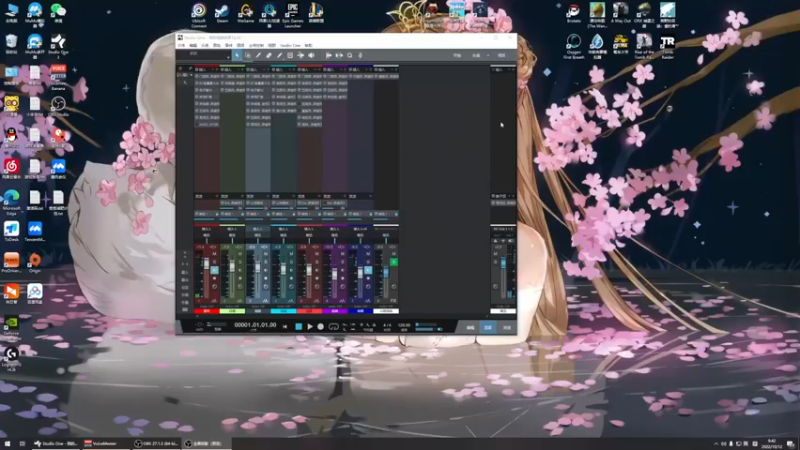
Task: Open Microsoft Edge desktop icon
Action: point(11,202)
